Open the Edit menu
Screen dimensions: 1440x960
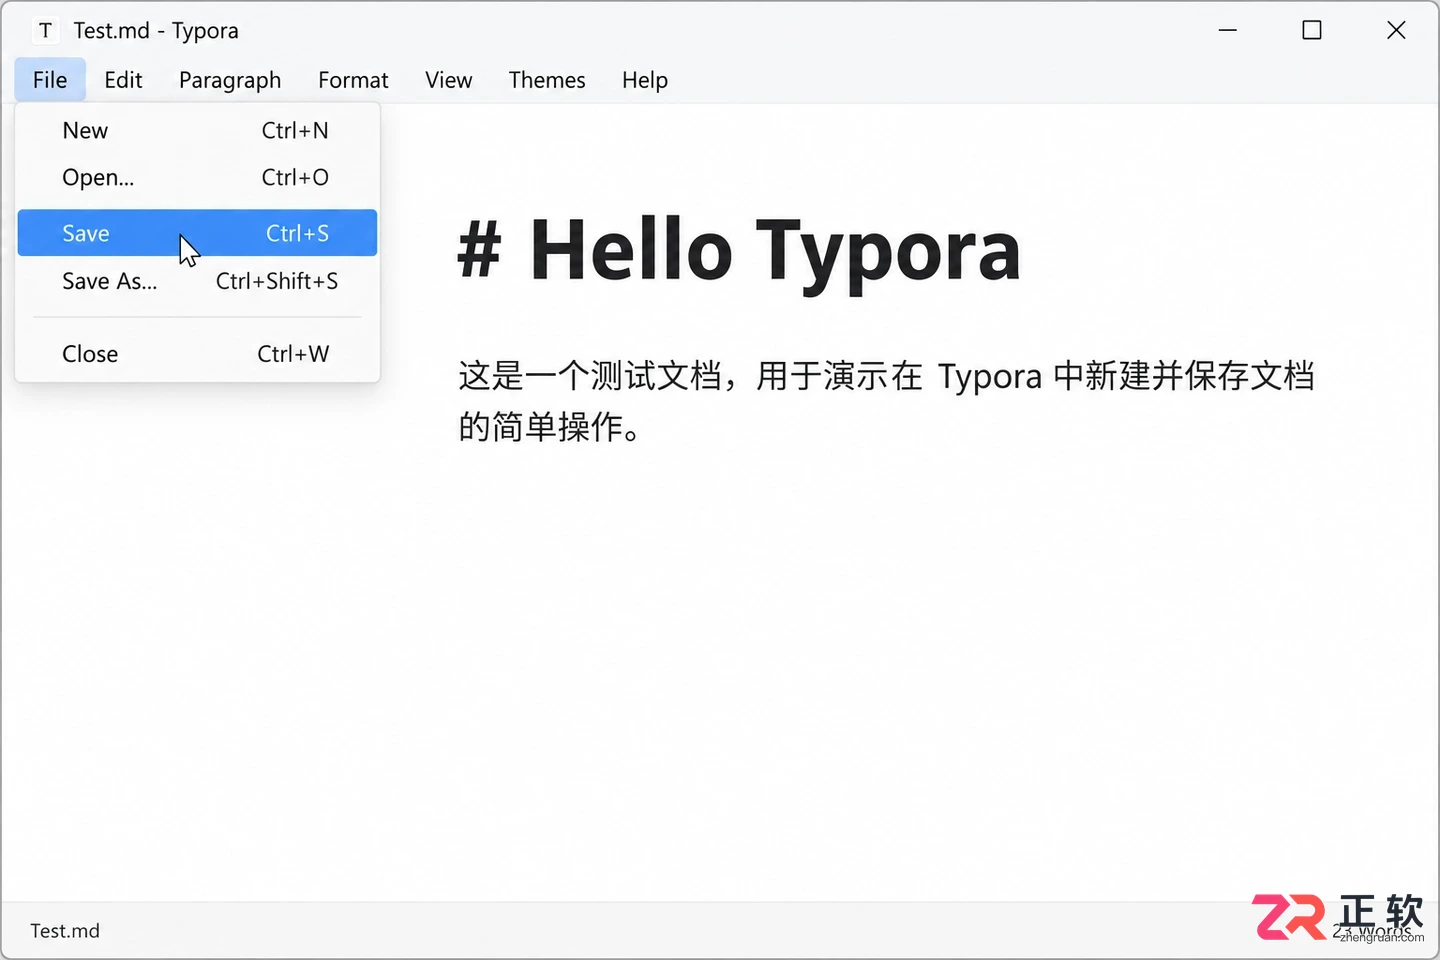tap(123, 80)
